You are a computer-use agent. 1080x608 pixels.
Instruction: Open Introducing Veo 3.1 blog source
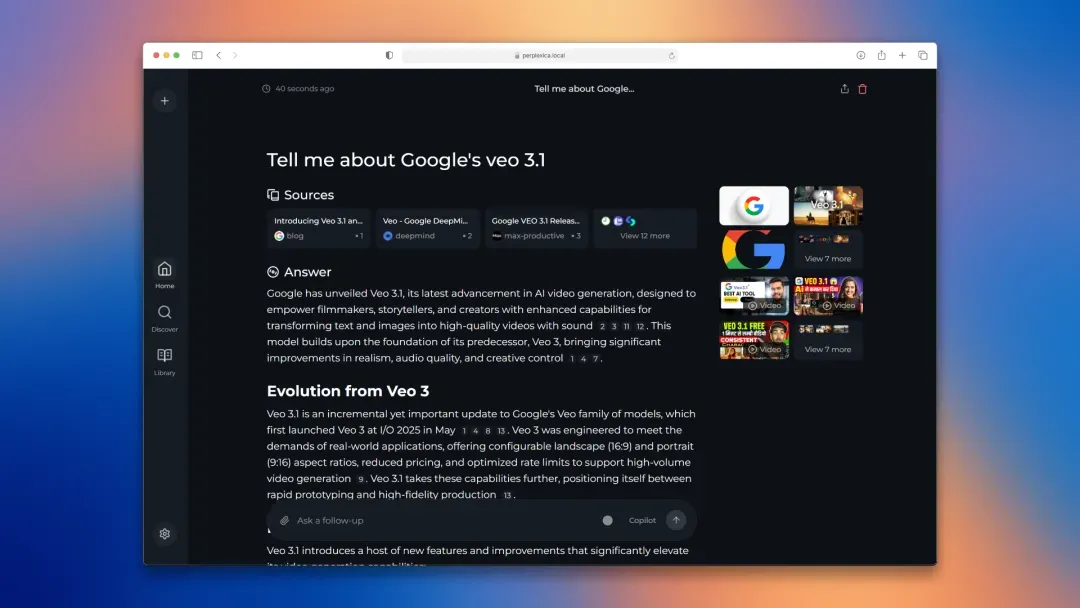point(318,229)
